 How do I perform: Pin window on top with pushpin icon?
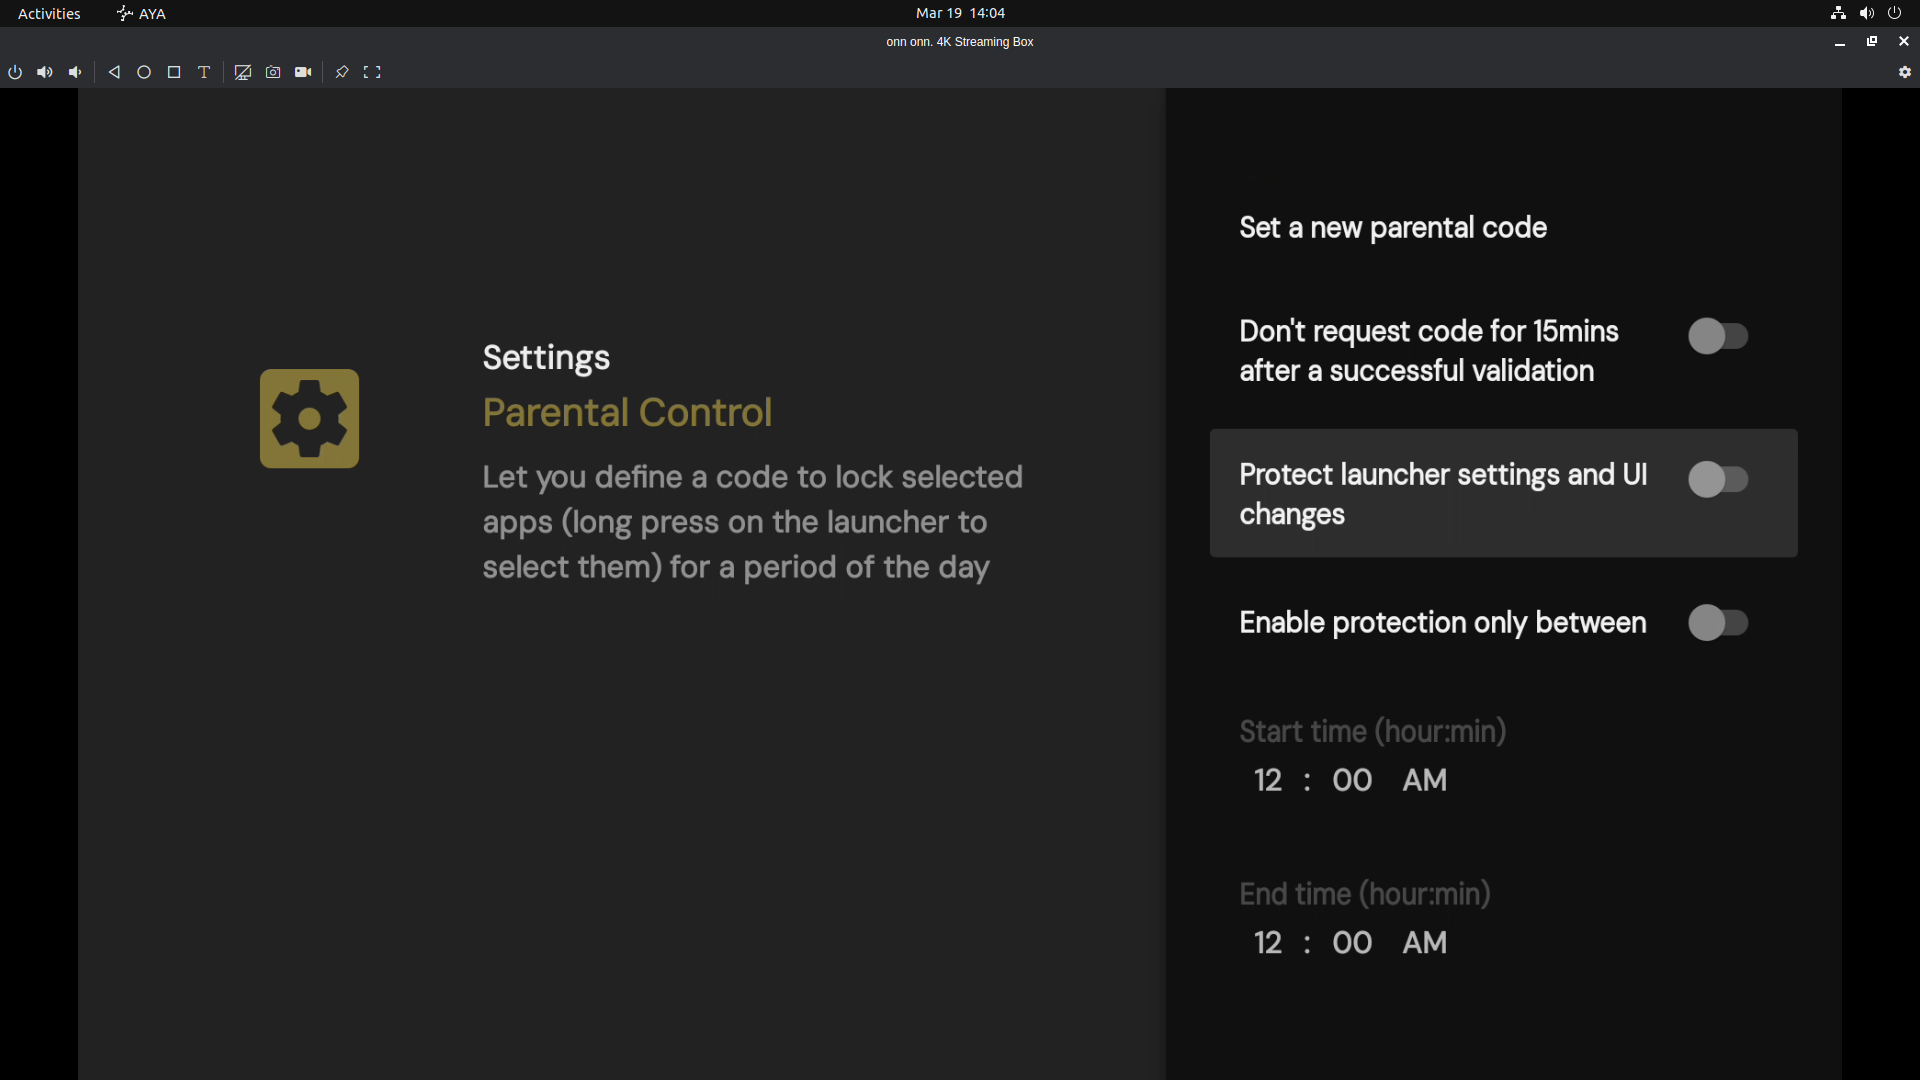click(x=342, y=72)
